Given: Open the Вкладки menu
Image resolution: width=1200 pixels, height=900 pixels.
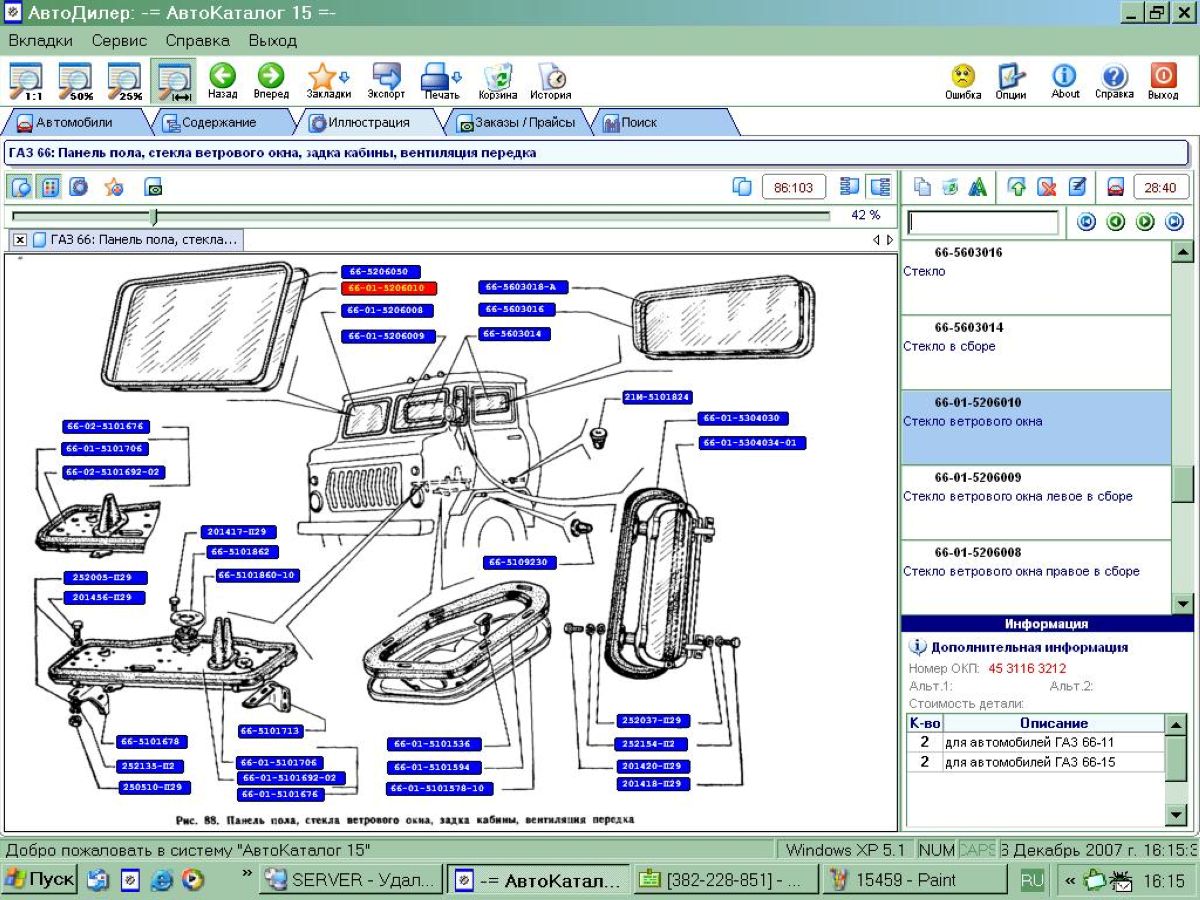Looking at the screenshot, I should pos(41,41).
